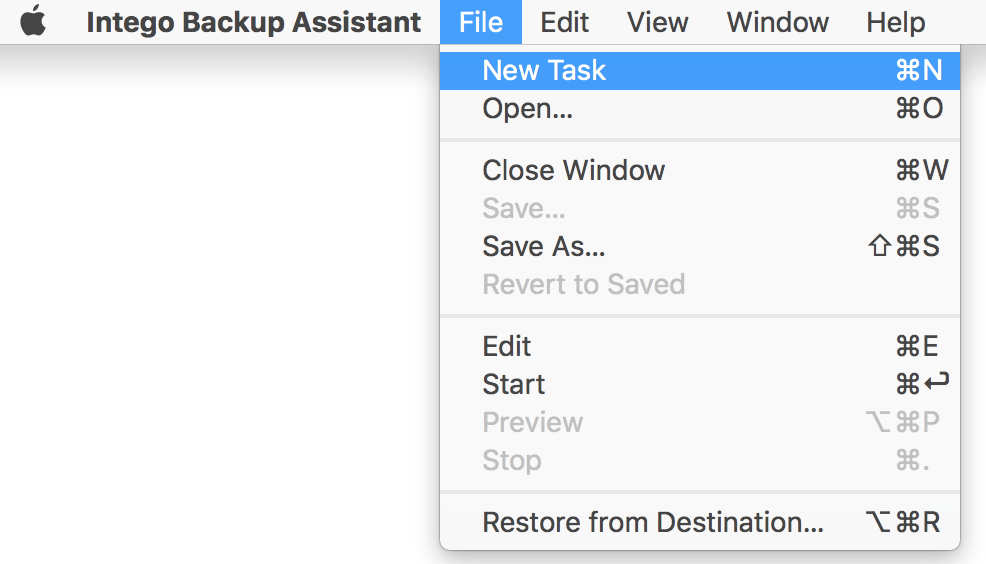Start the backup task via Start item
This screenshot has width=986, height=564.
[700, 384]
